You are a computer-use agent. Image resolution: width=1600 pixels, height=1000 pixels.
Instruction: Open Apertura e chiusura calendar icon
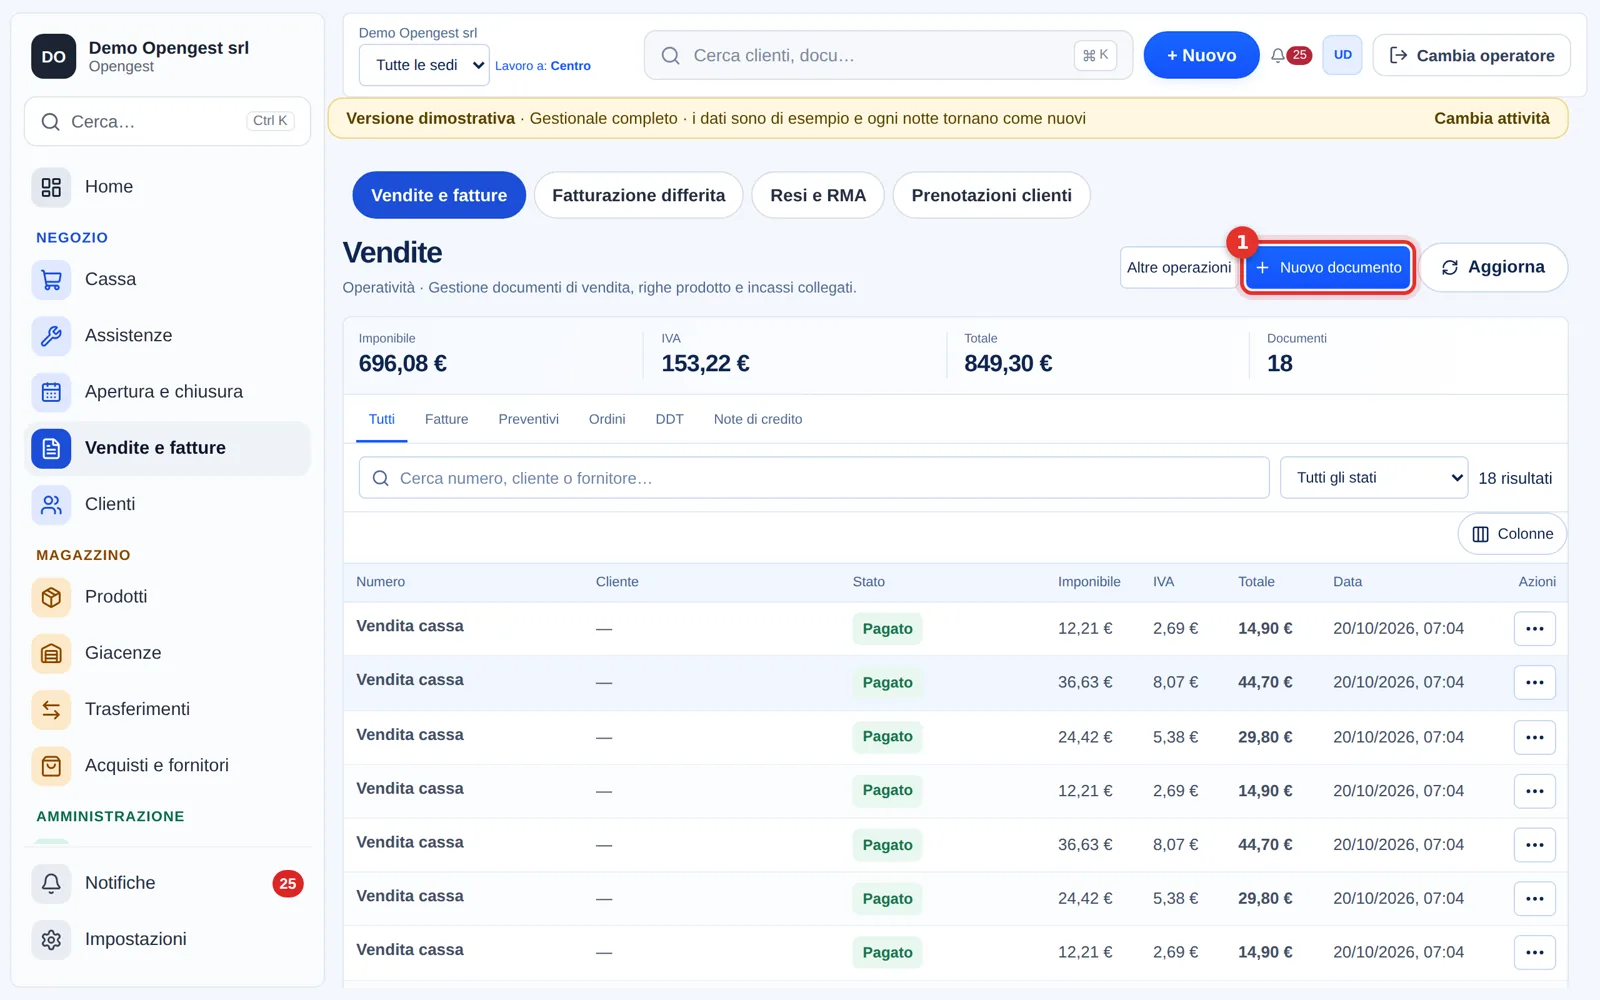point(51,392)
